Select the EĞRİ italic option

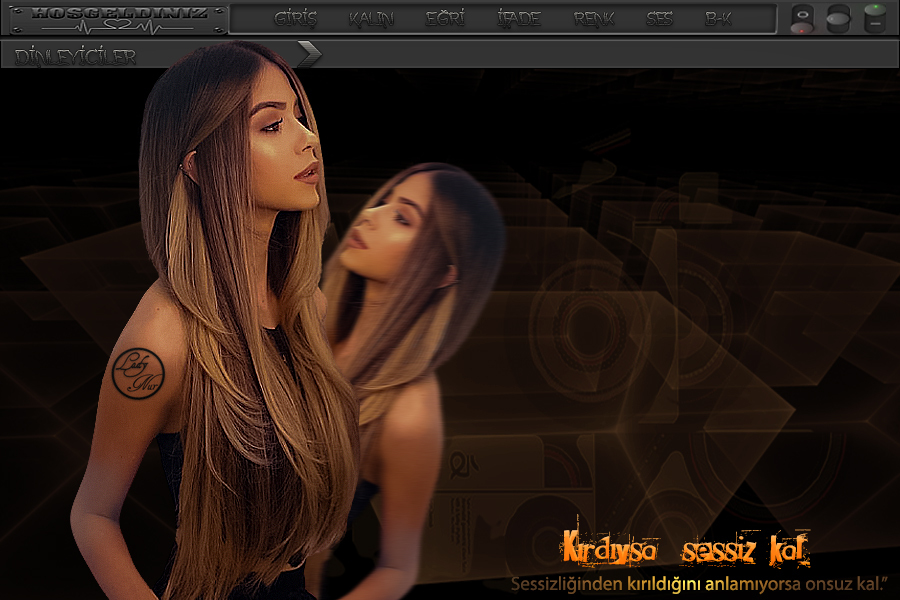click(x=445, y=18)
